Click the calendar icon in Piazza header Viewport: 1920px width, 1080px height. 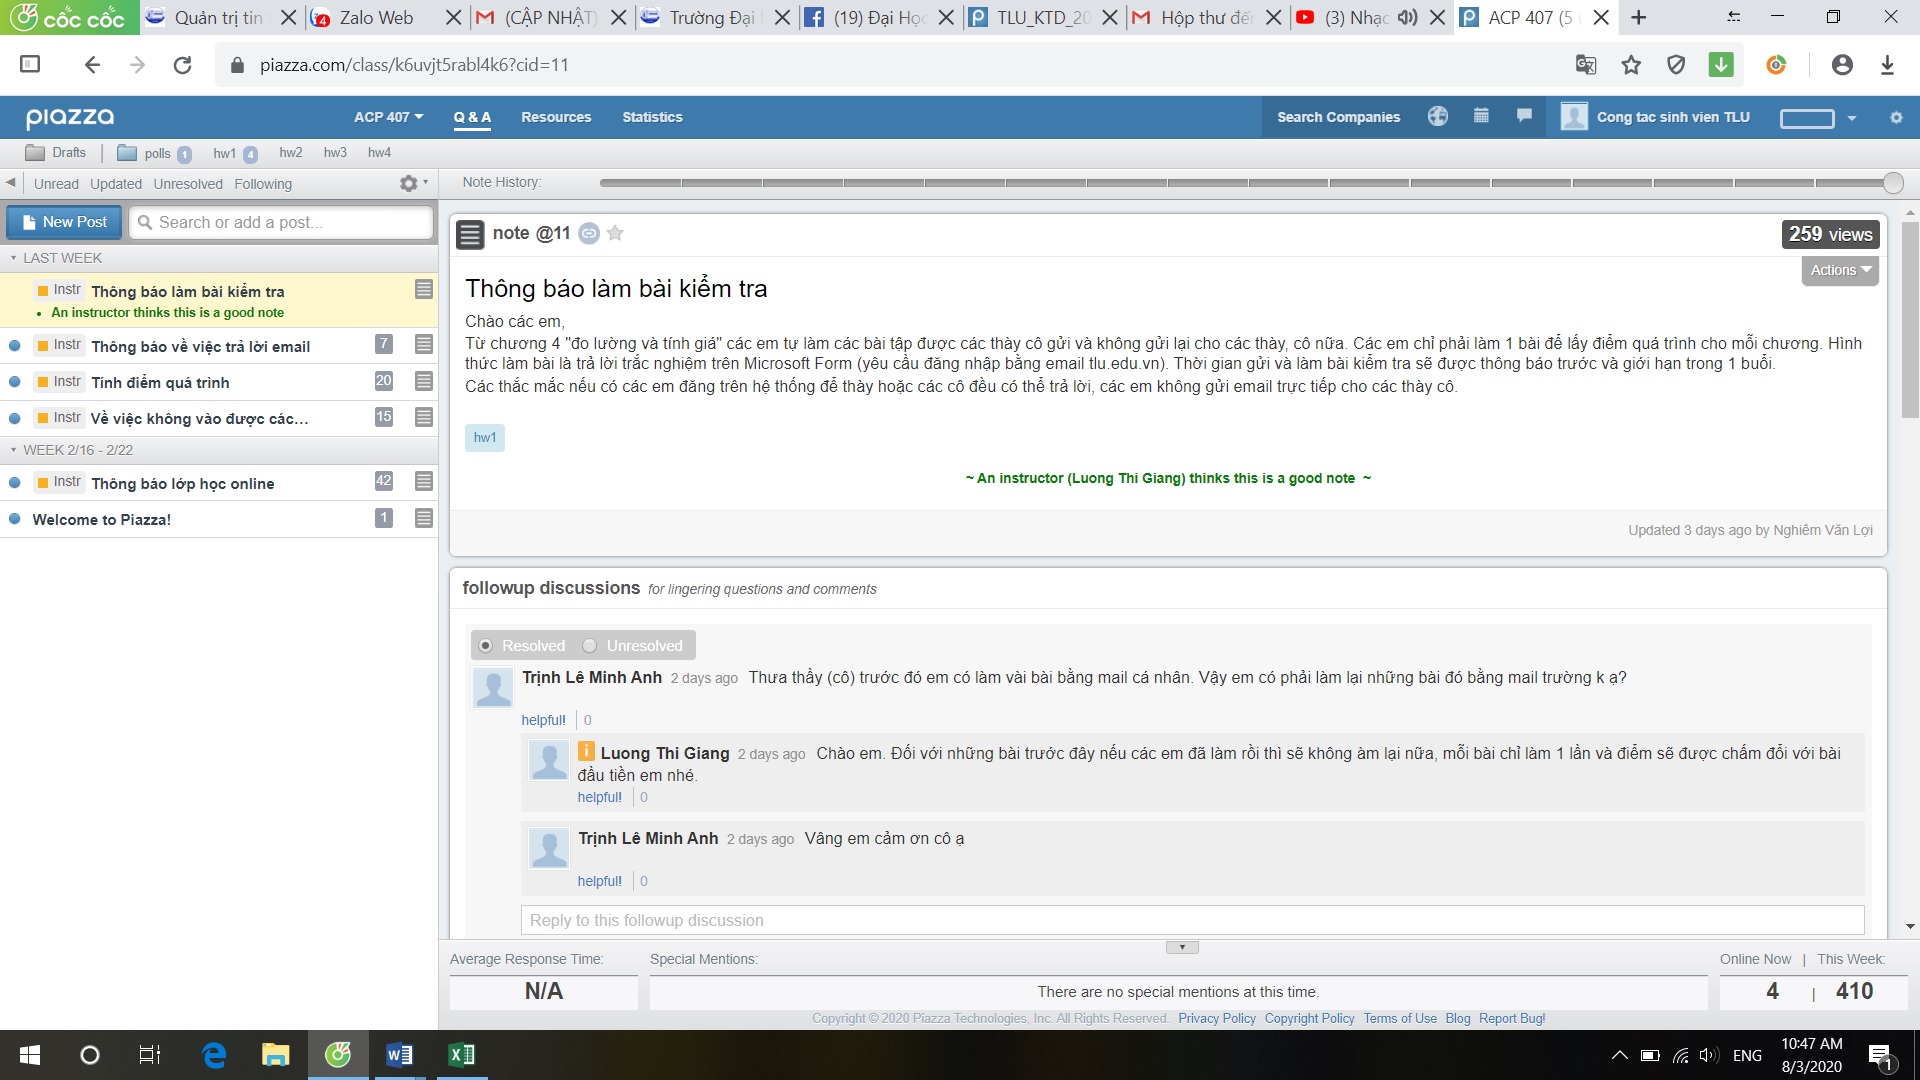click(x=1481, y=116)
